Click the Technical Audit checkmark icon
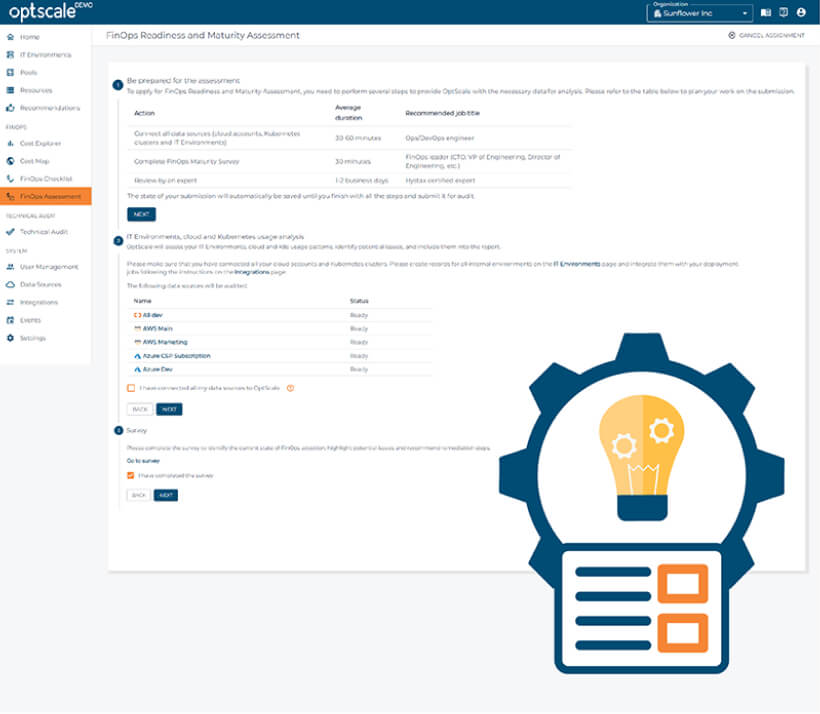 click(10, 231)
